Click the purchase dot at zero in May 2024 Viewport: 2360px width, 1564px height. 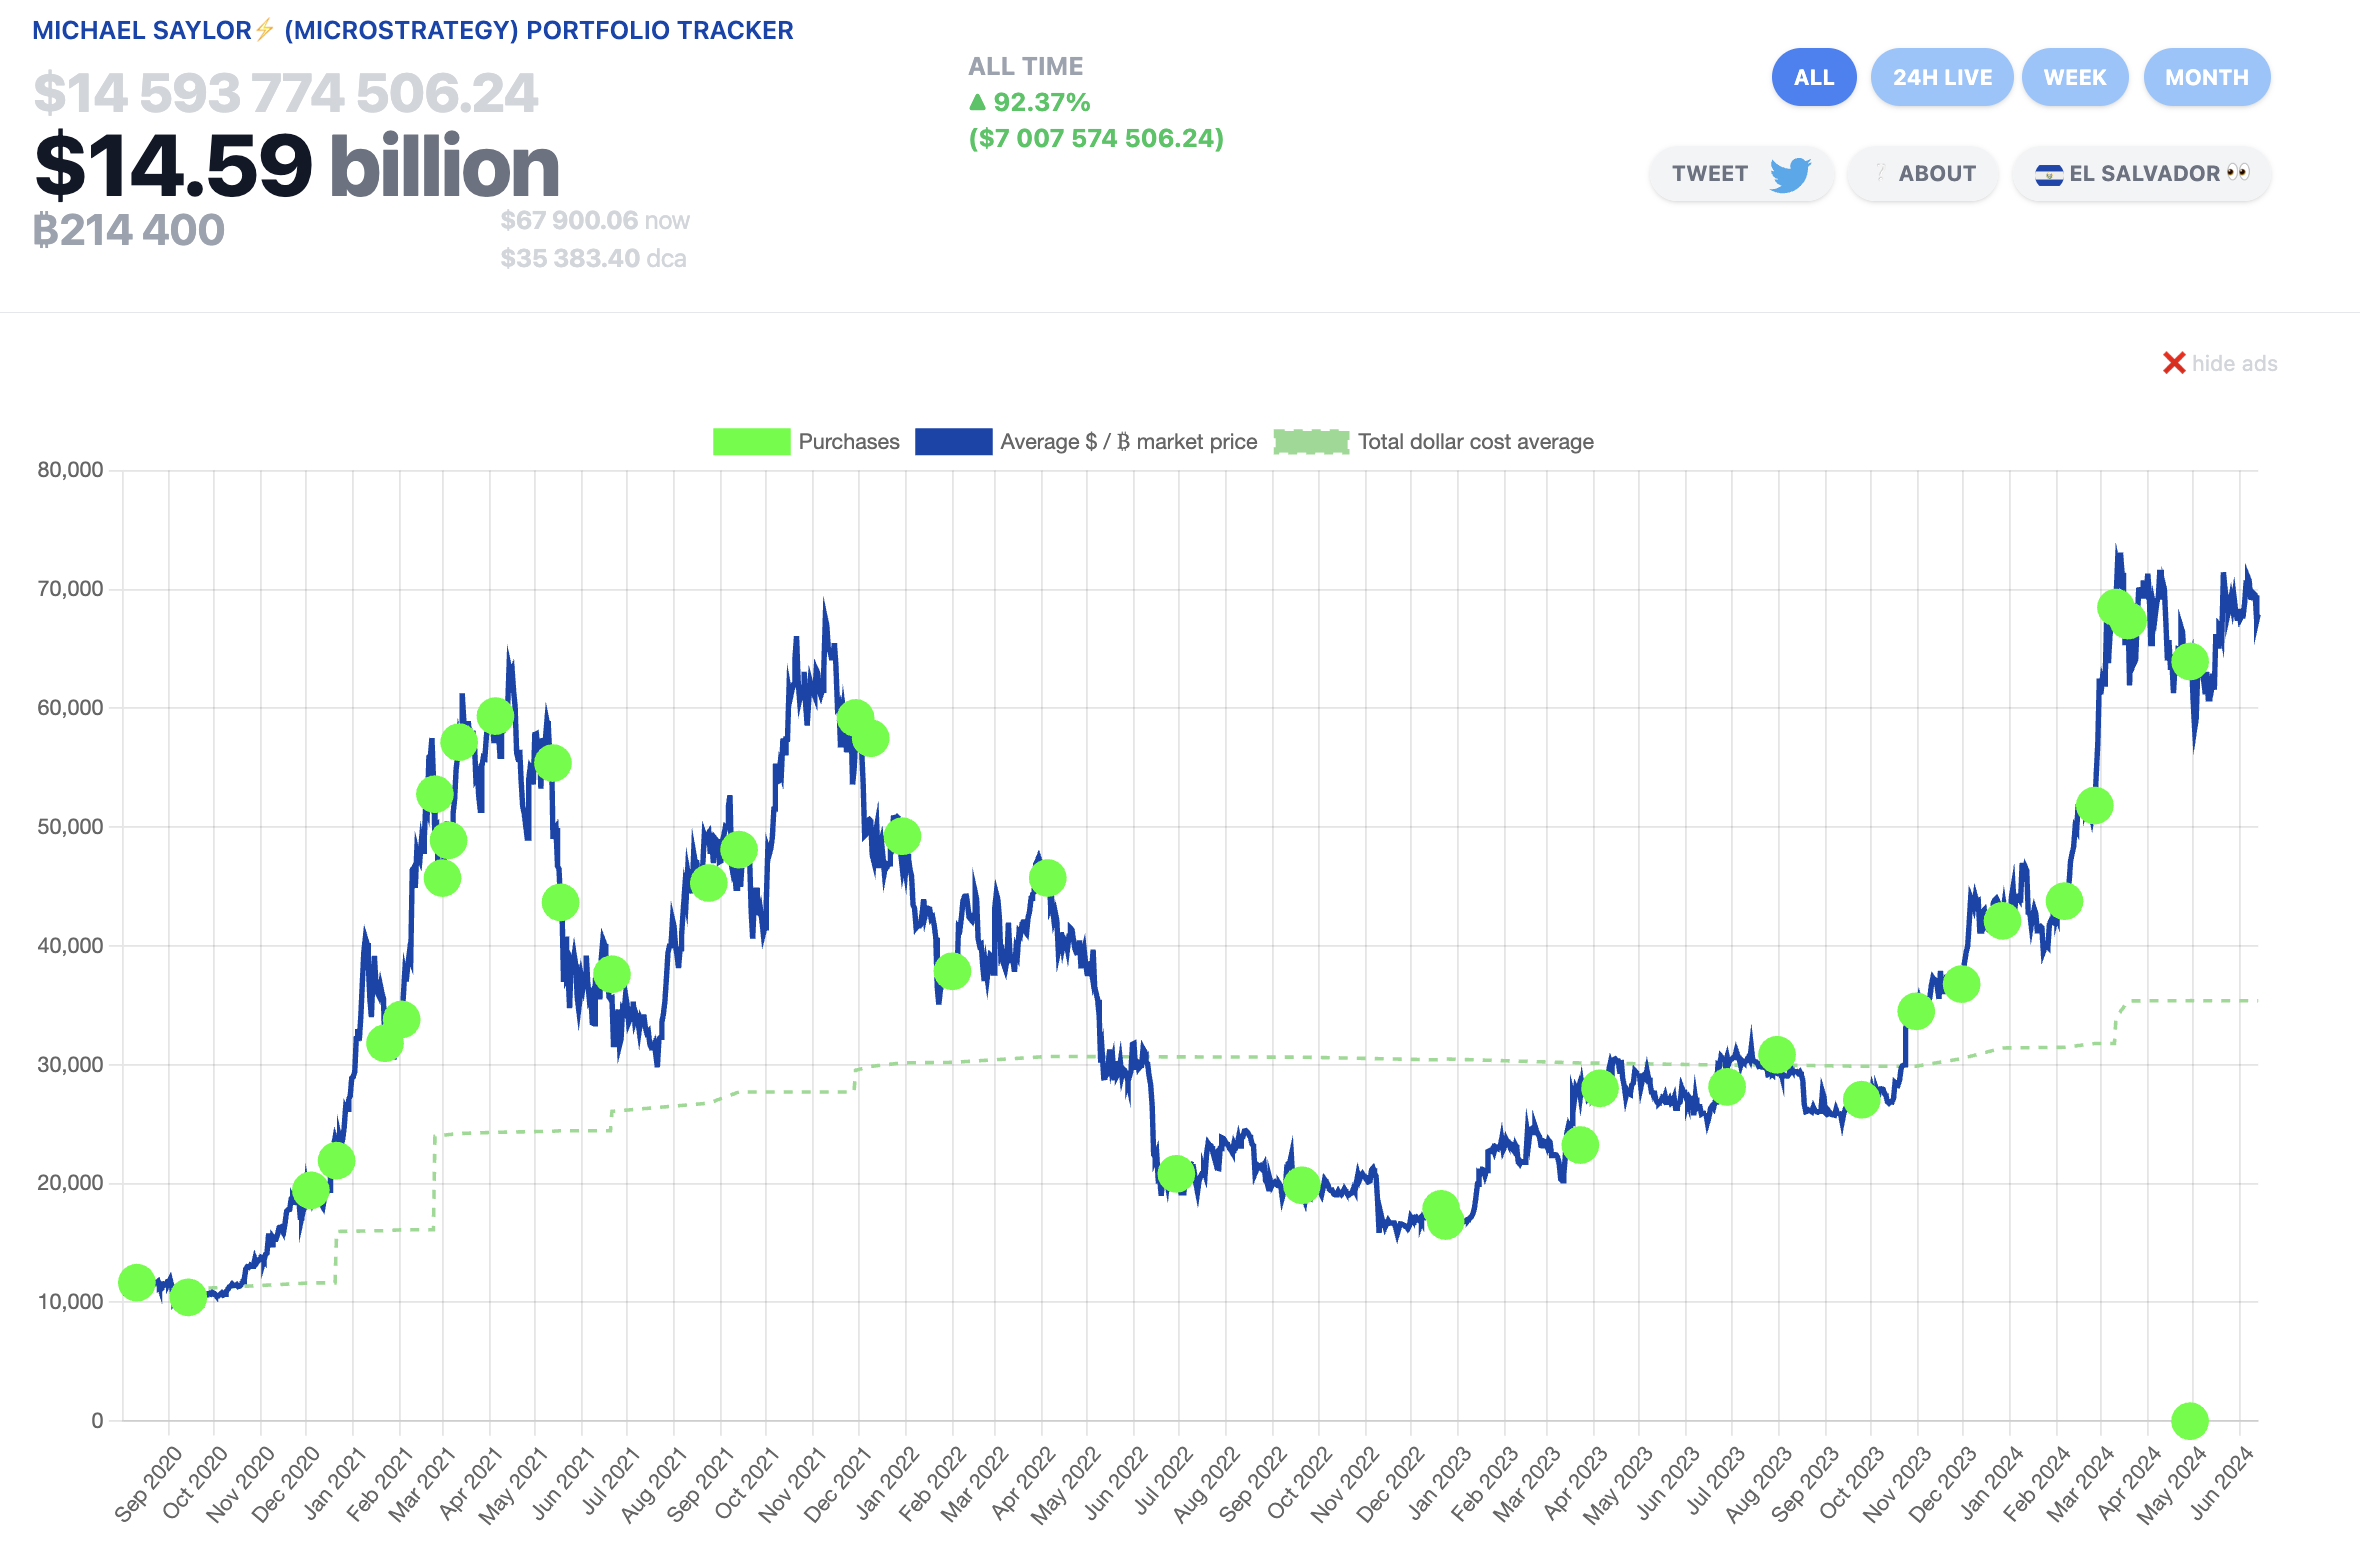(x=2189, y=1420)
